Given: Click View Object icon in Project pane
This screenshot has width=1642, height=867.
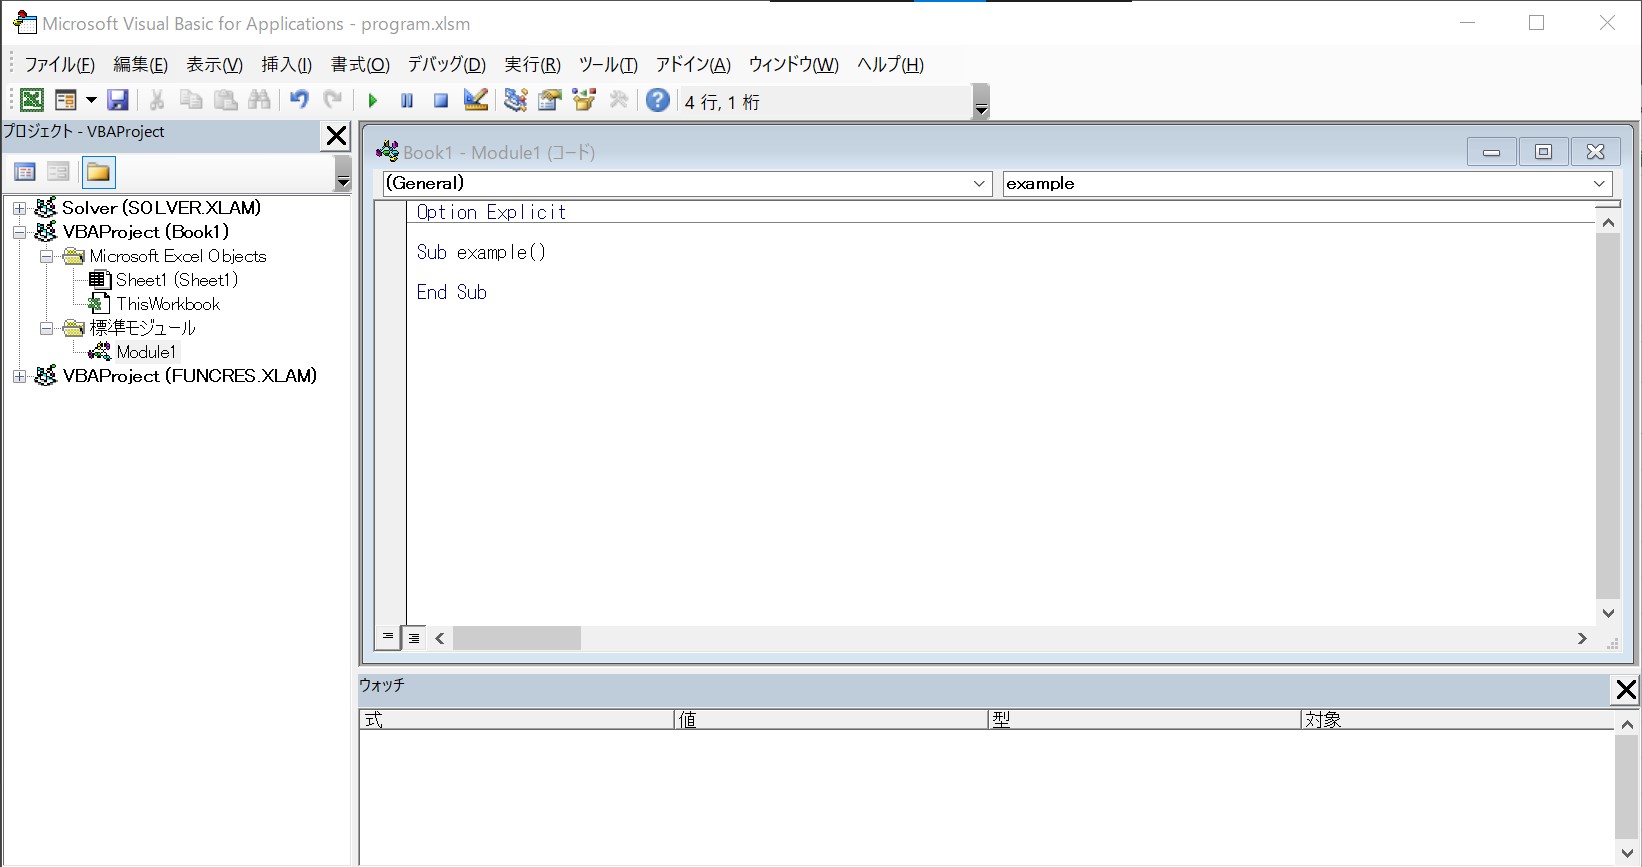Looking at the screenshot, I should [58, 172].
